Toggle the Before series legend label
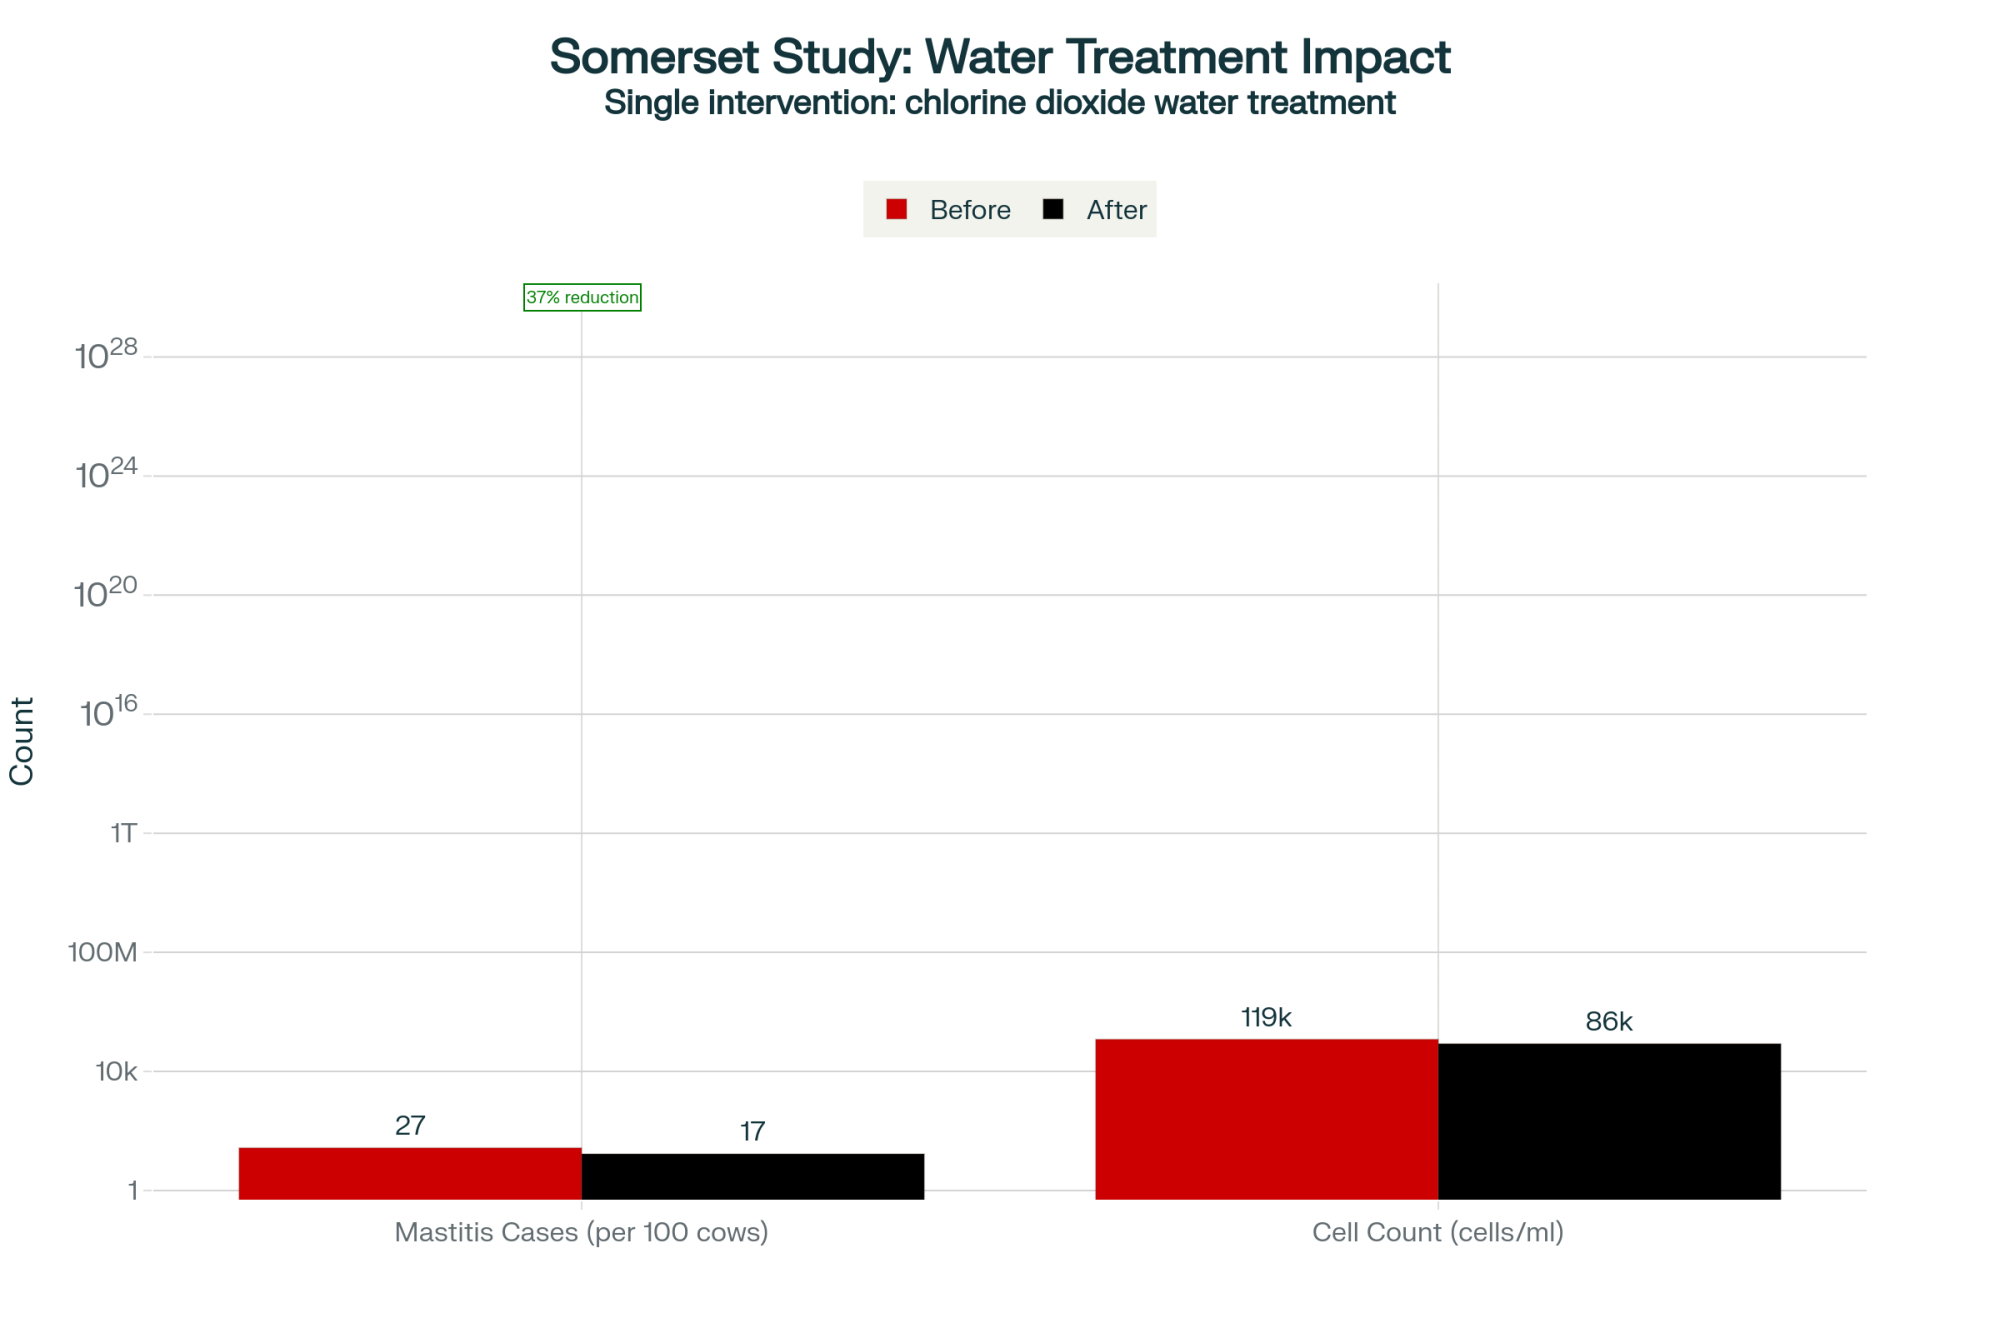This screenshot has height=1333, width=2000. click(x=969, y=210)
